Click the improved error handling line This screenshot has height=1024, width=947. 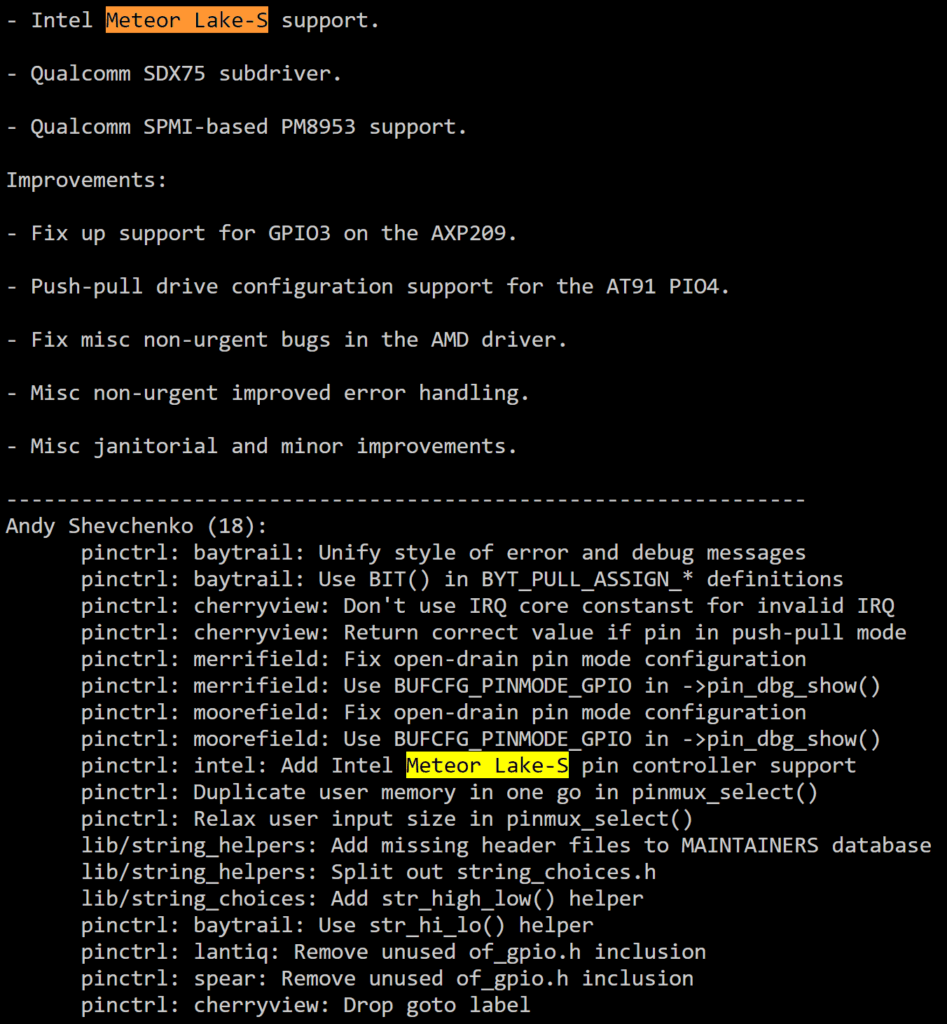click(268, 393)
